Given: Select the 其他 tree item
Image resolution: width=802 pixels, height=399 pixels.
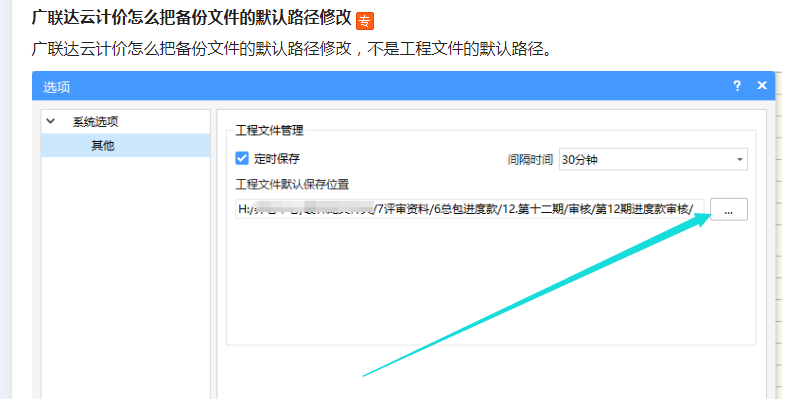Looking at the screenshot, I should pos(125,146).
